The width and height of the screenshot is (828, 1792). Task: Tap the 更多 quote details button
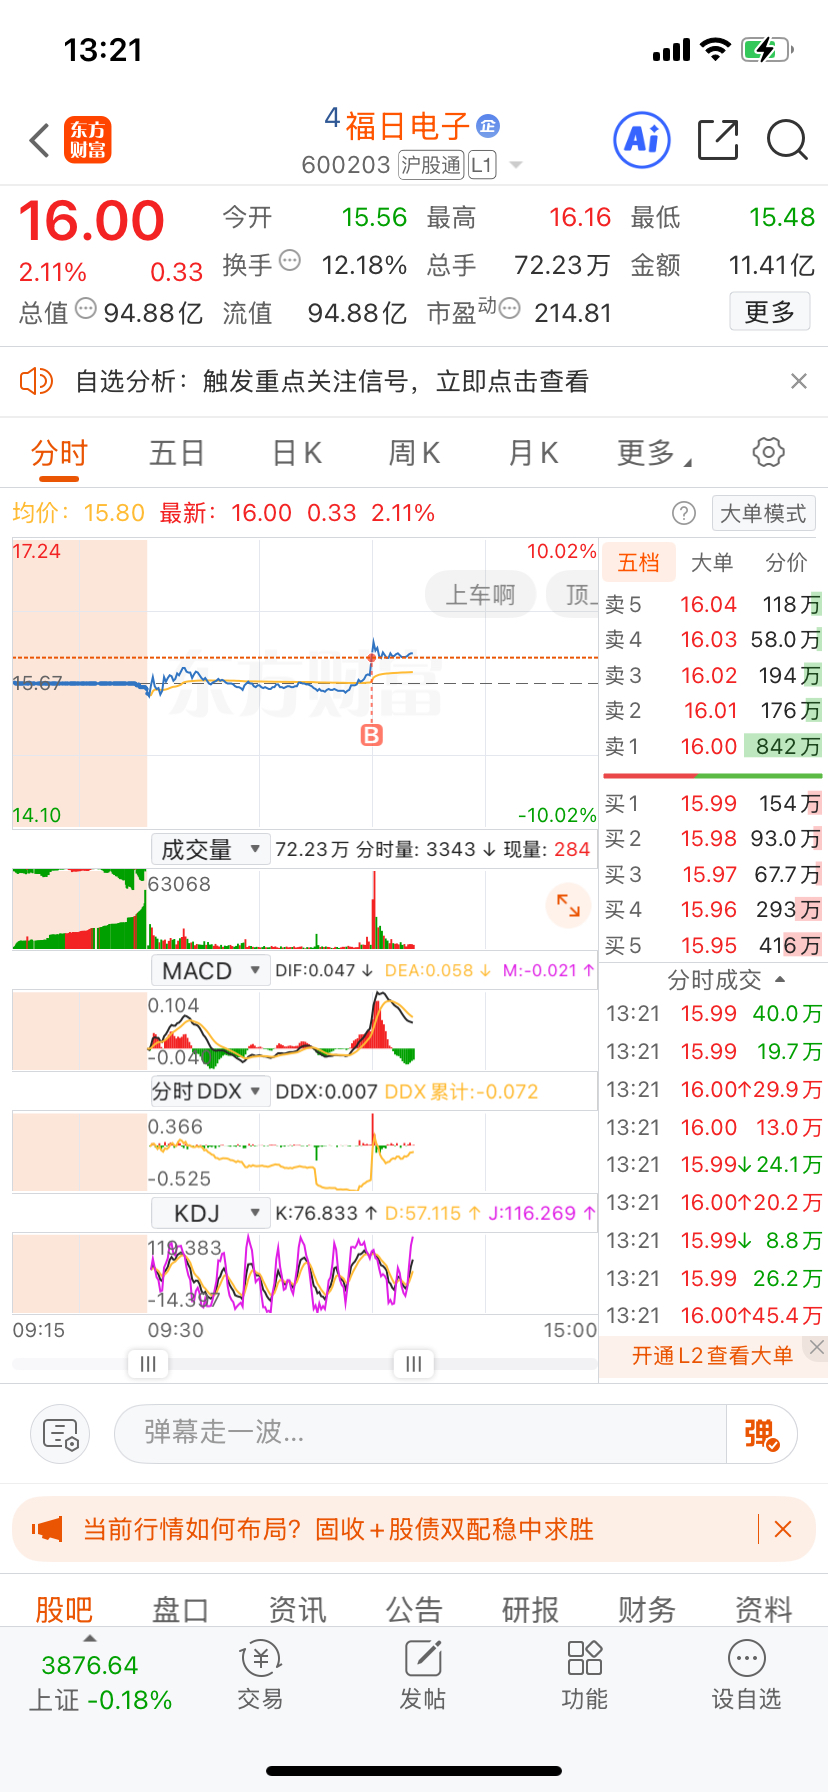pos(769,312)
